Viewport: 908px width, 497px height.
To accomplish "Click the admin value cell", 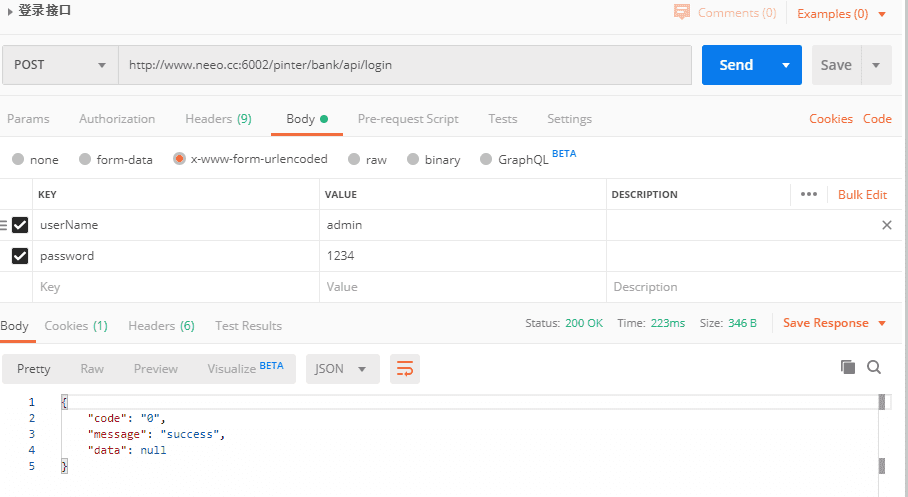I will click(463, 225).
